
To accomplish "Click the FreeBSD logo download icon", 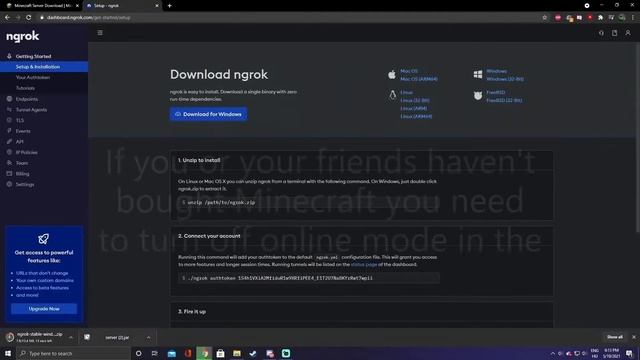I will (x=478, y=96).
